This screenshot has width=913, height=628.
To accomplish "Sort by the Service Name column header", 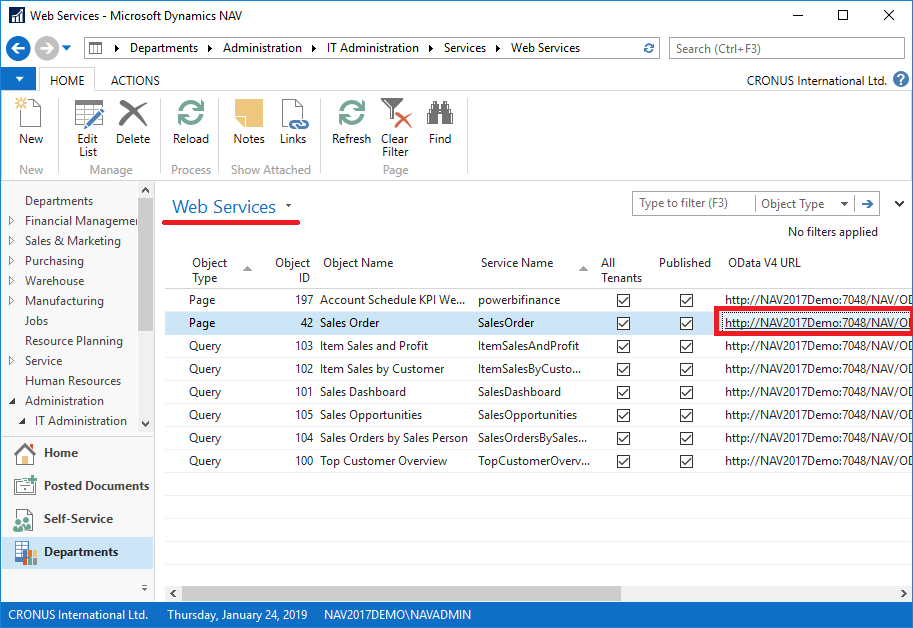I will [516, 263].
